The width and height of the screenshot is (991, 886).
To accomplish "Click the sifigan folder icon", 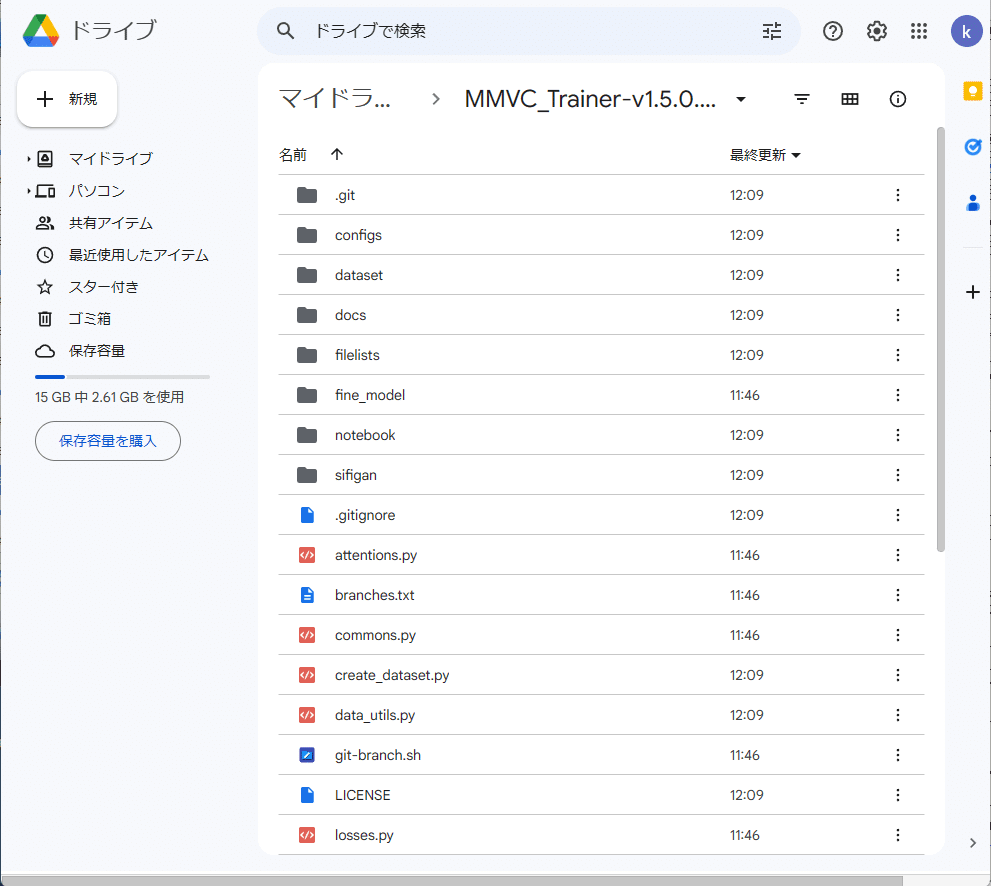I will point(307,475).
